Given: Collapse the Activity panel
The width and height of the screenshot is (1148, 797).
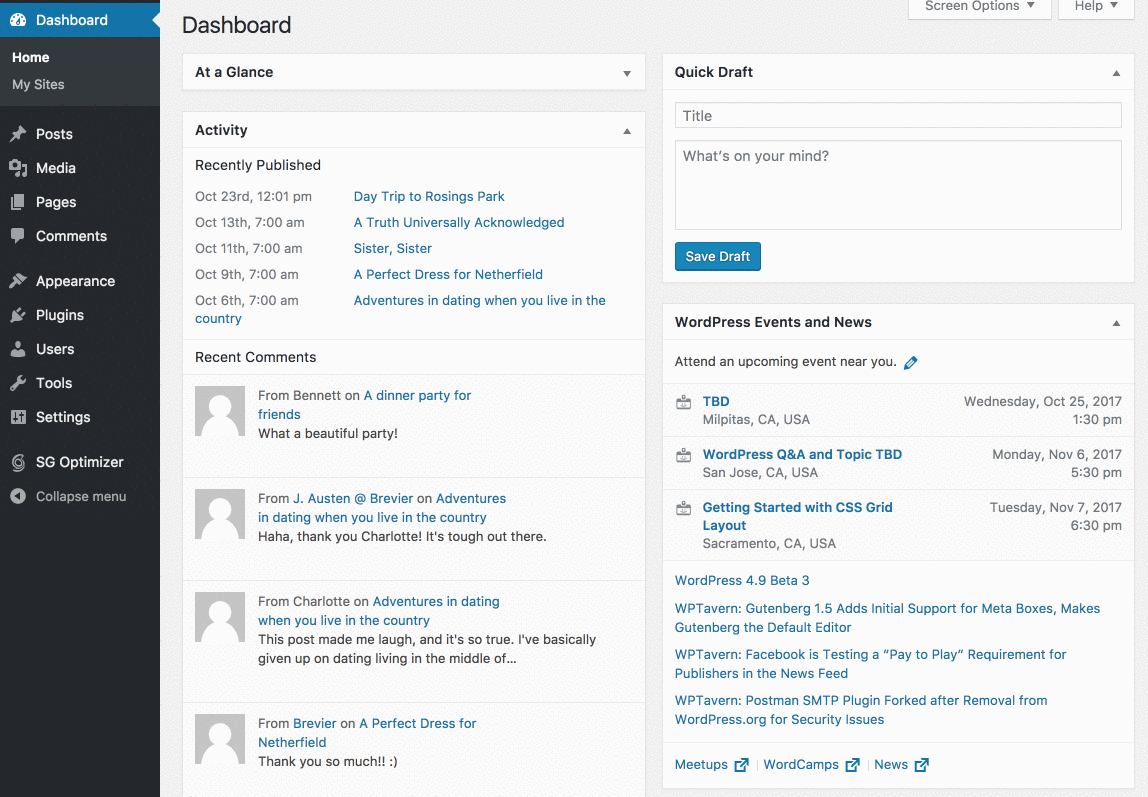Looking at the screenshot, I should (627, 131).
